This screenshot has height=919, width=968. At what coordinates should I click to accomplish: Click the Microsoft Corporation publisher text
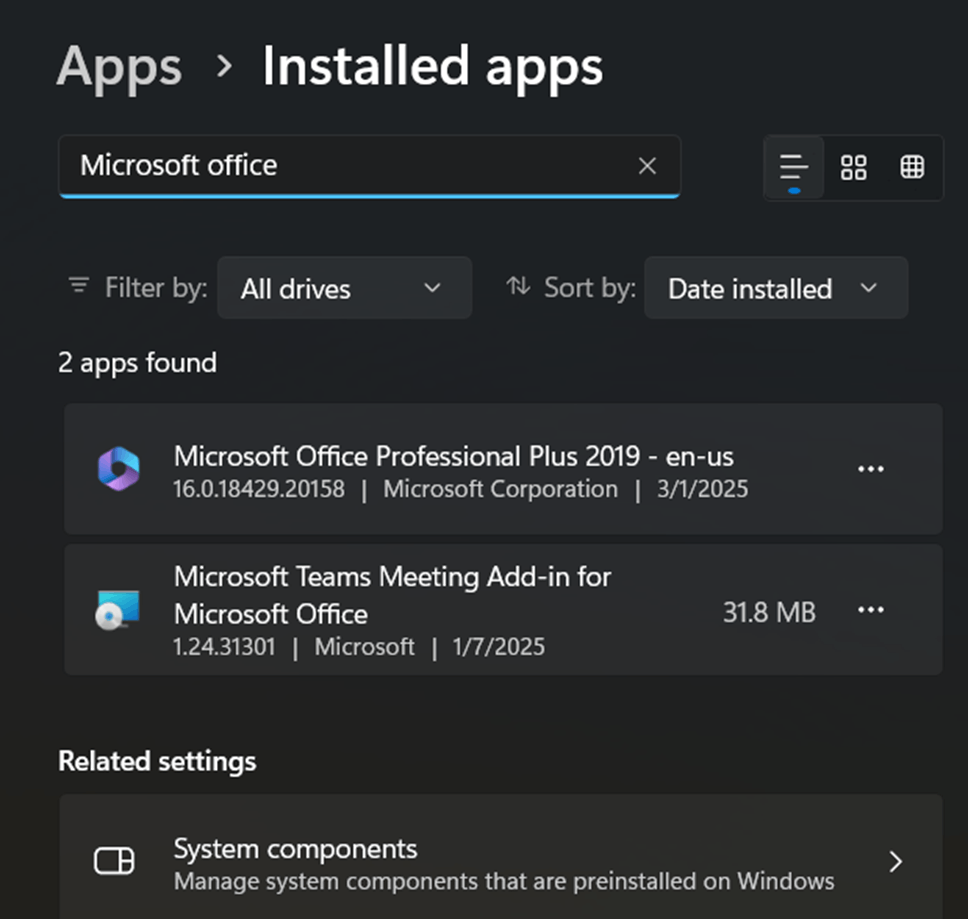point(500,489)
